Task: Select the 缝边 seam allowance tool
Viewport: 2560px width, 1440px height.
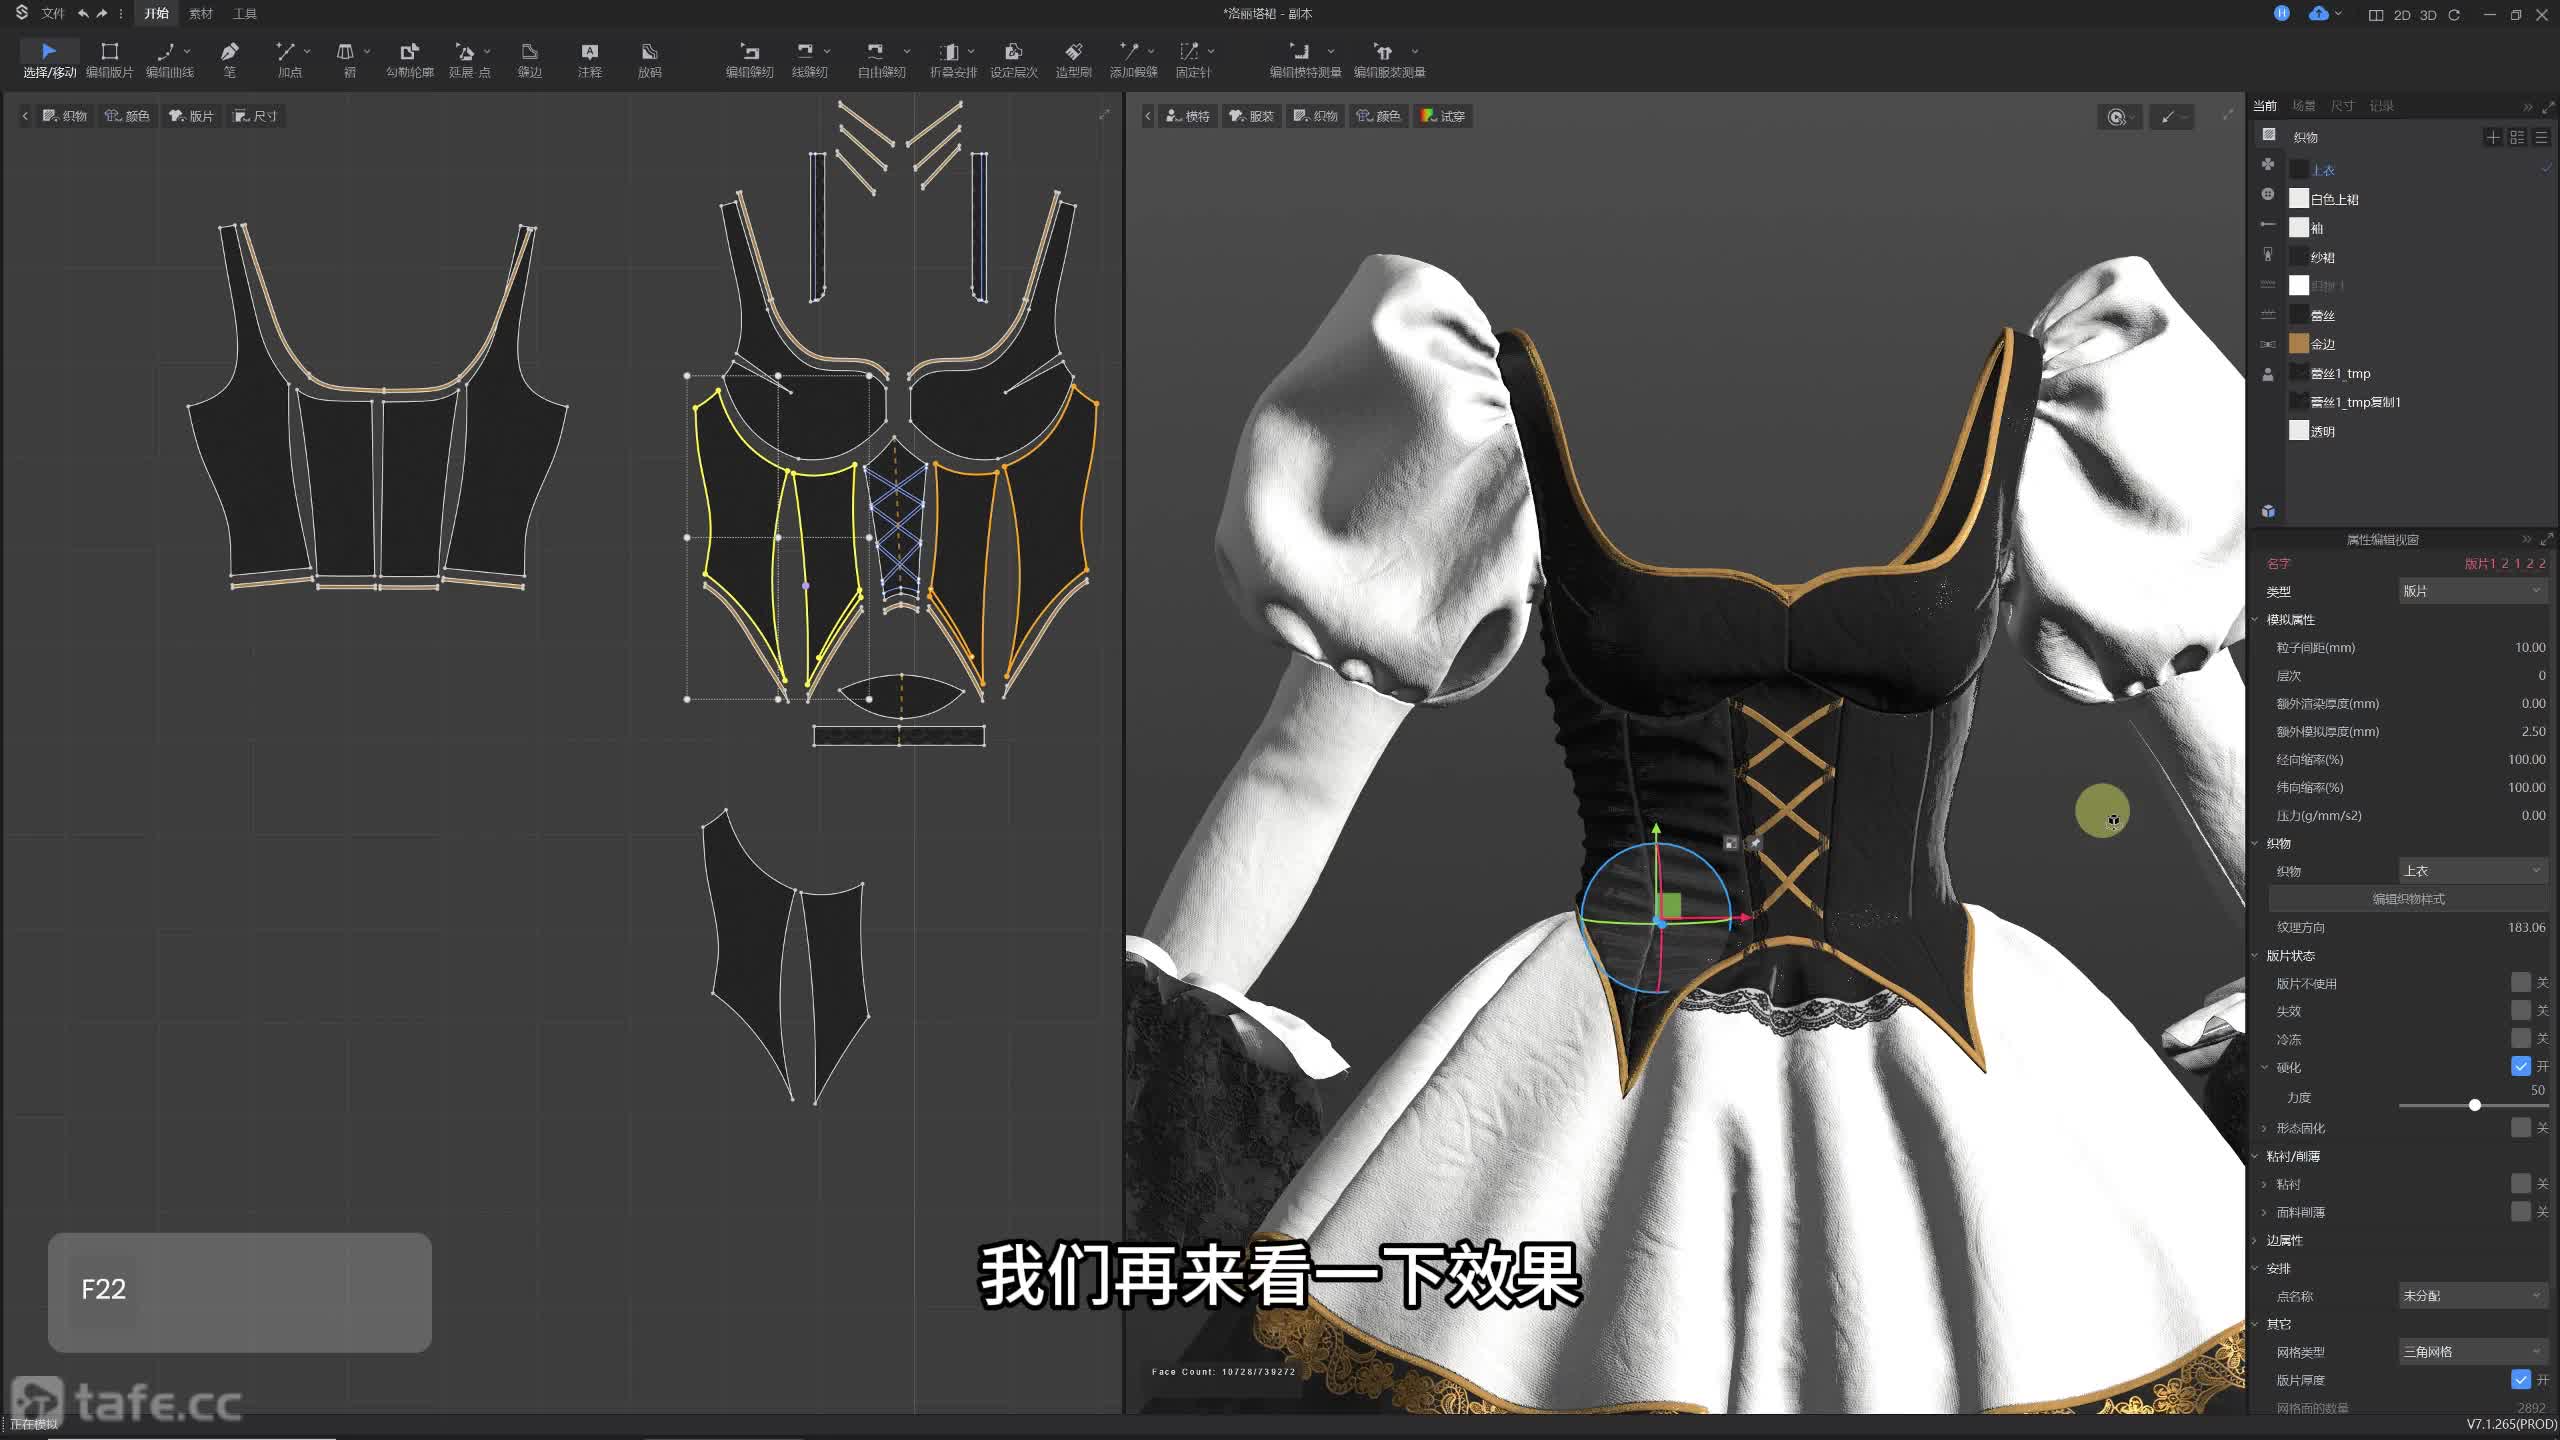Action: click(529, 59)
